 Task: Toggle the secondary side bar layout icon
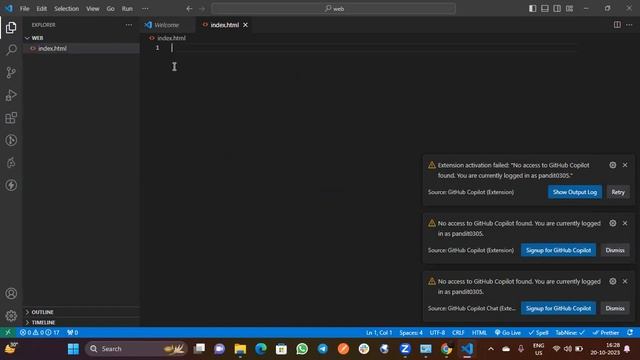coord(557,9)
